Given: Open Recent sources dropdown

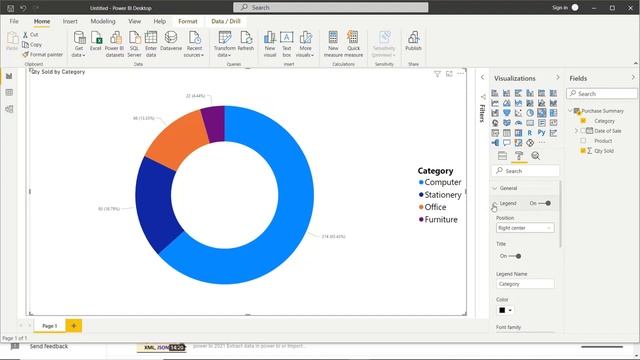Looking at the screenshot, I should [193, 44].
